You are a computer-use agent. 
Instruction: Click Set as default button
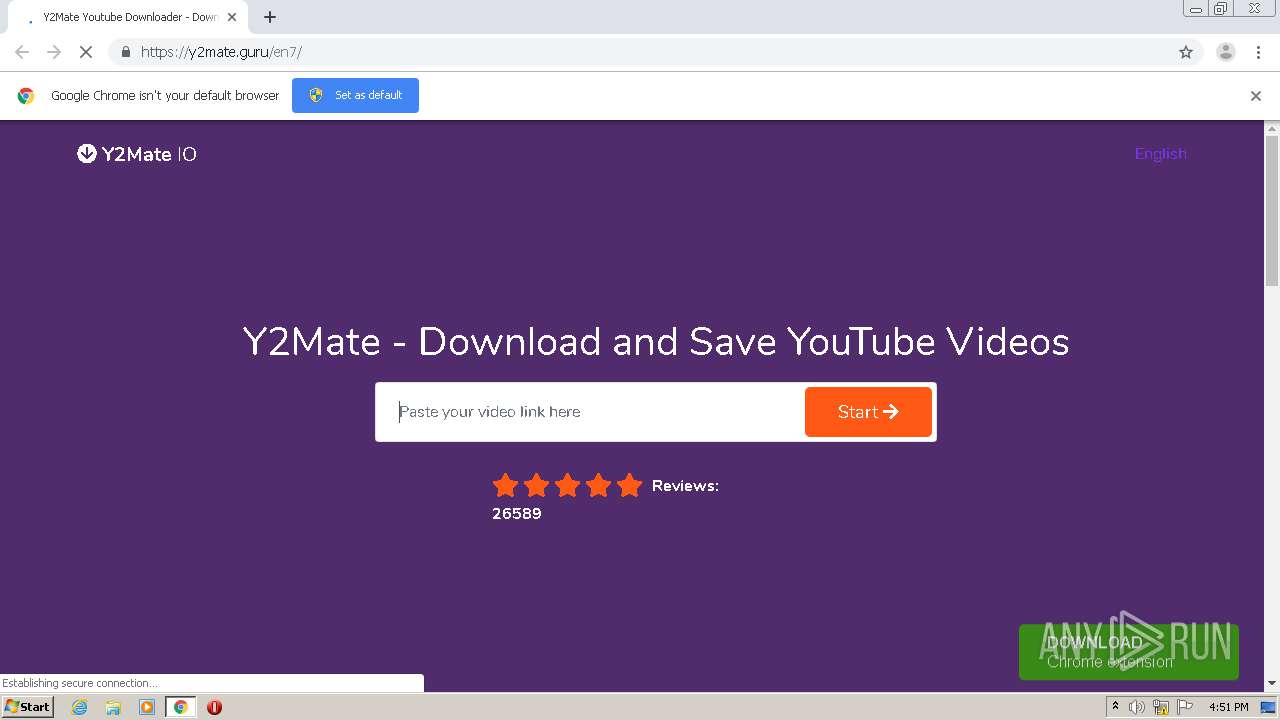coord(355,95)
